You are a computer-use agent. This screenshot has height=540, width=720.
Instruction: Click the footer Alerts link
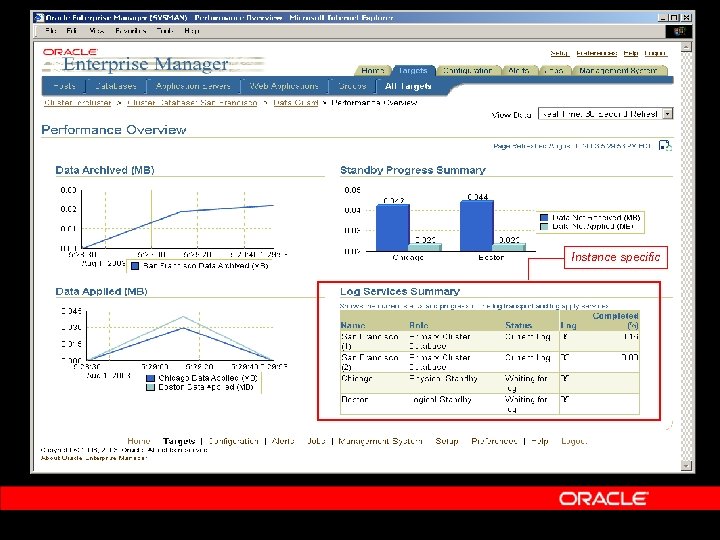283,441
